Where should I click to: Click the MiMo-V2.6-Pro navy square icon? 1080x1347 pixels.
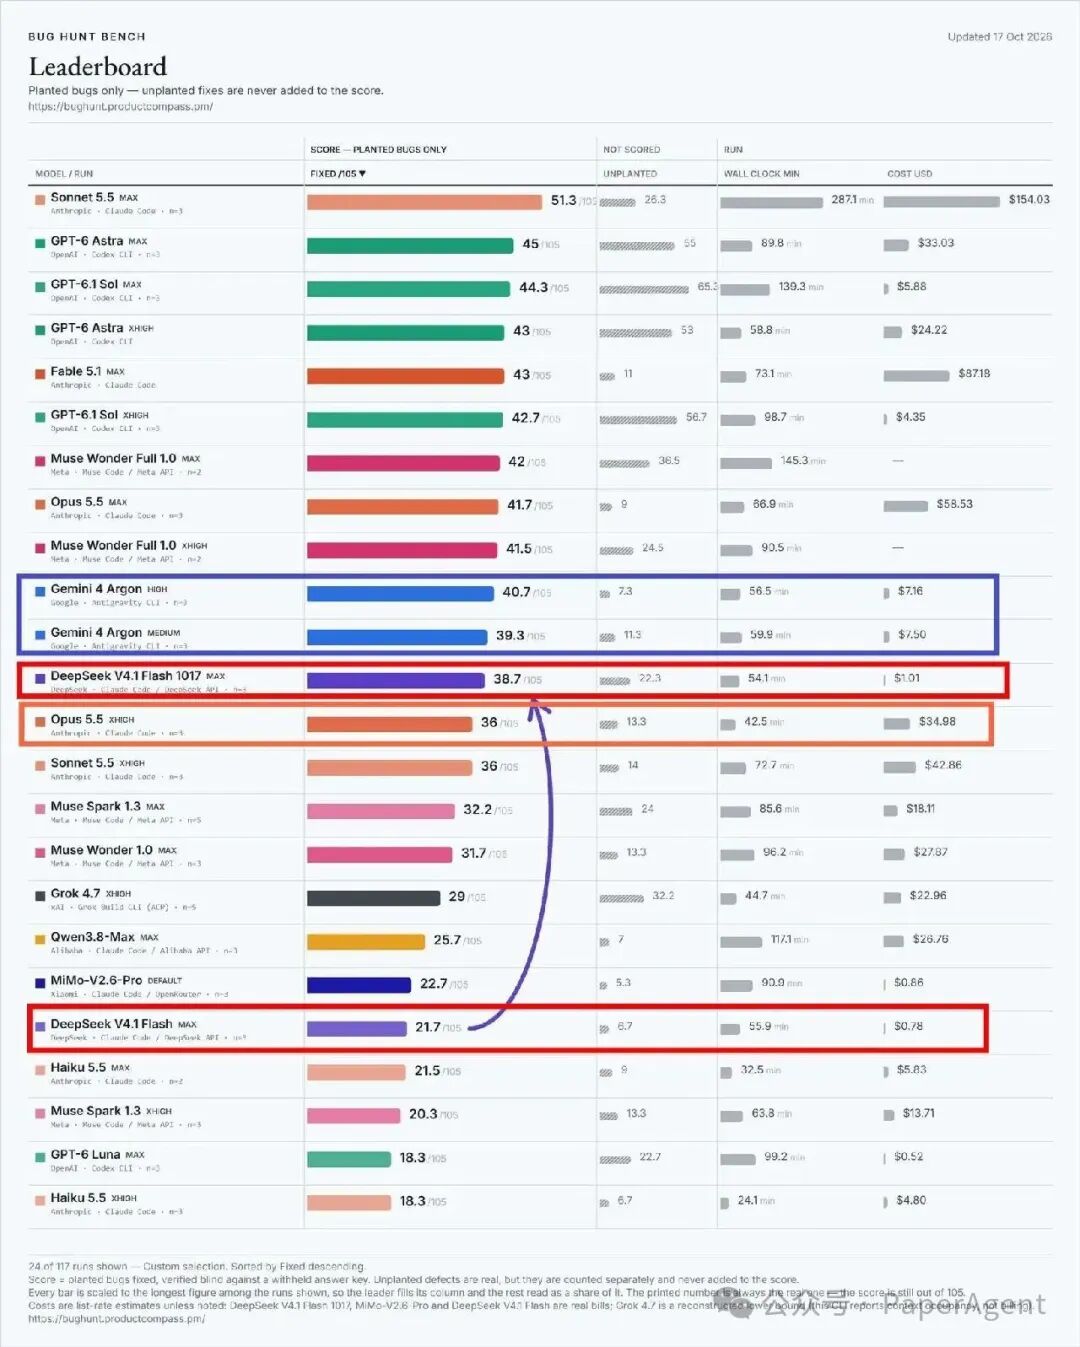(40, 982)
